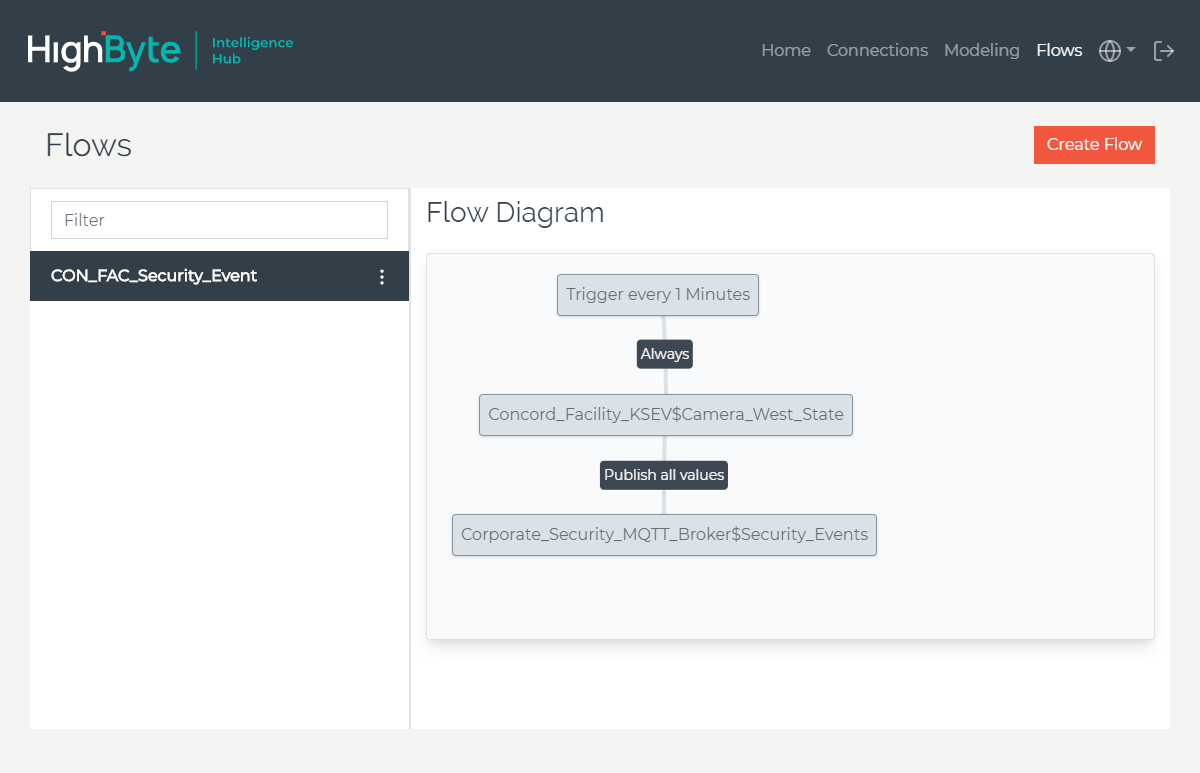Go to the Home page
Image resolution: width=1200 pixels, height=773 pixels.
click(x=785, y=50)
